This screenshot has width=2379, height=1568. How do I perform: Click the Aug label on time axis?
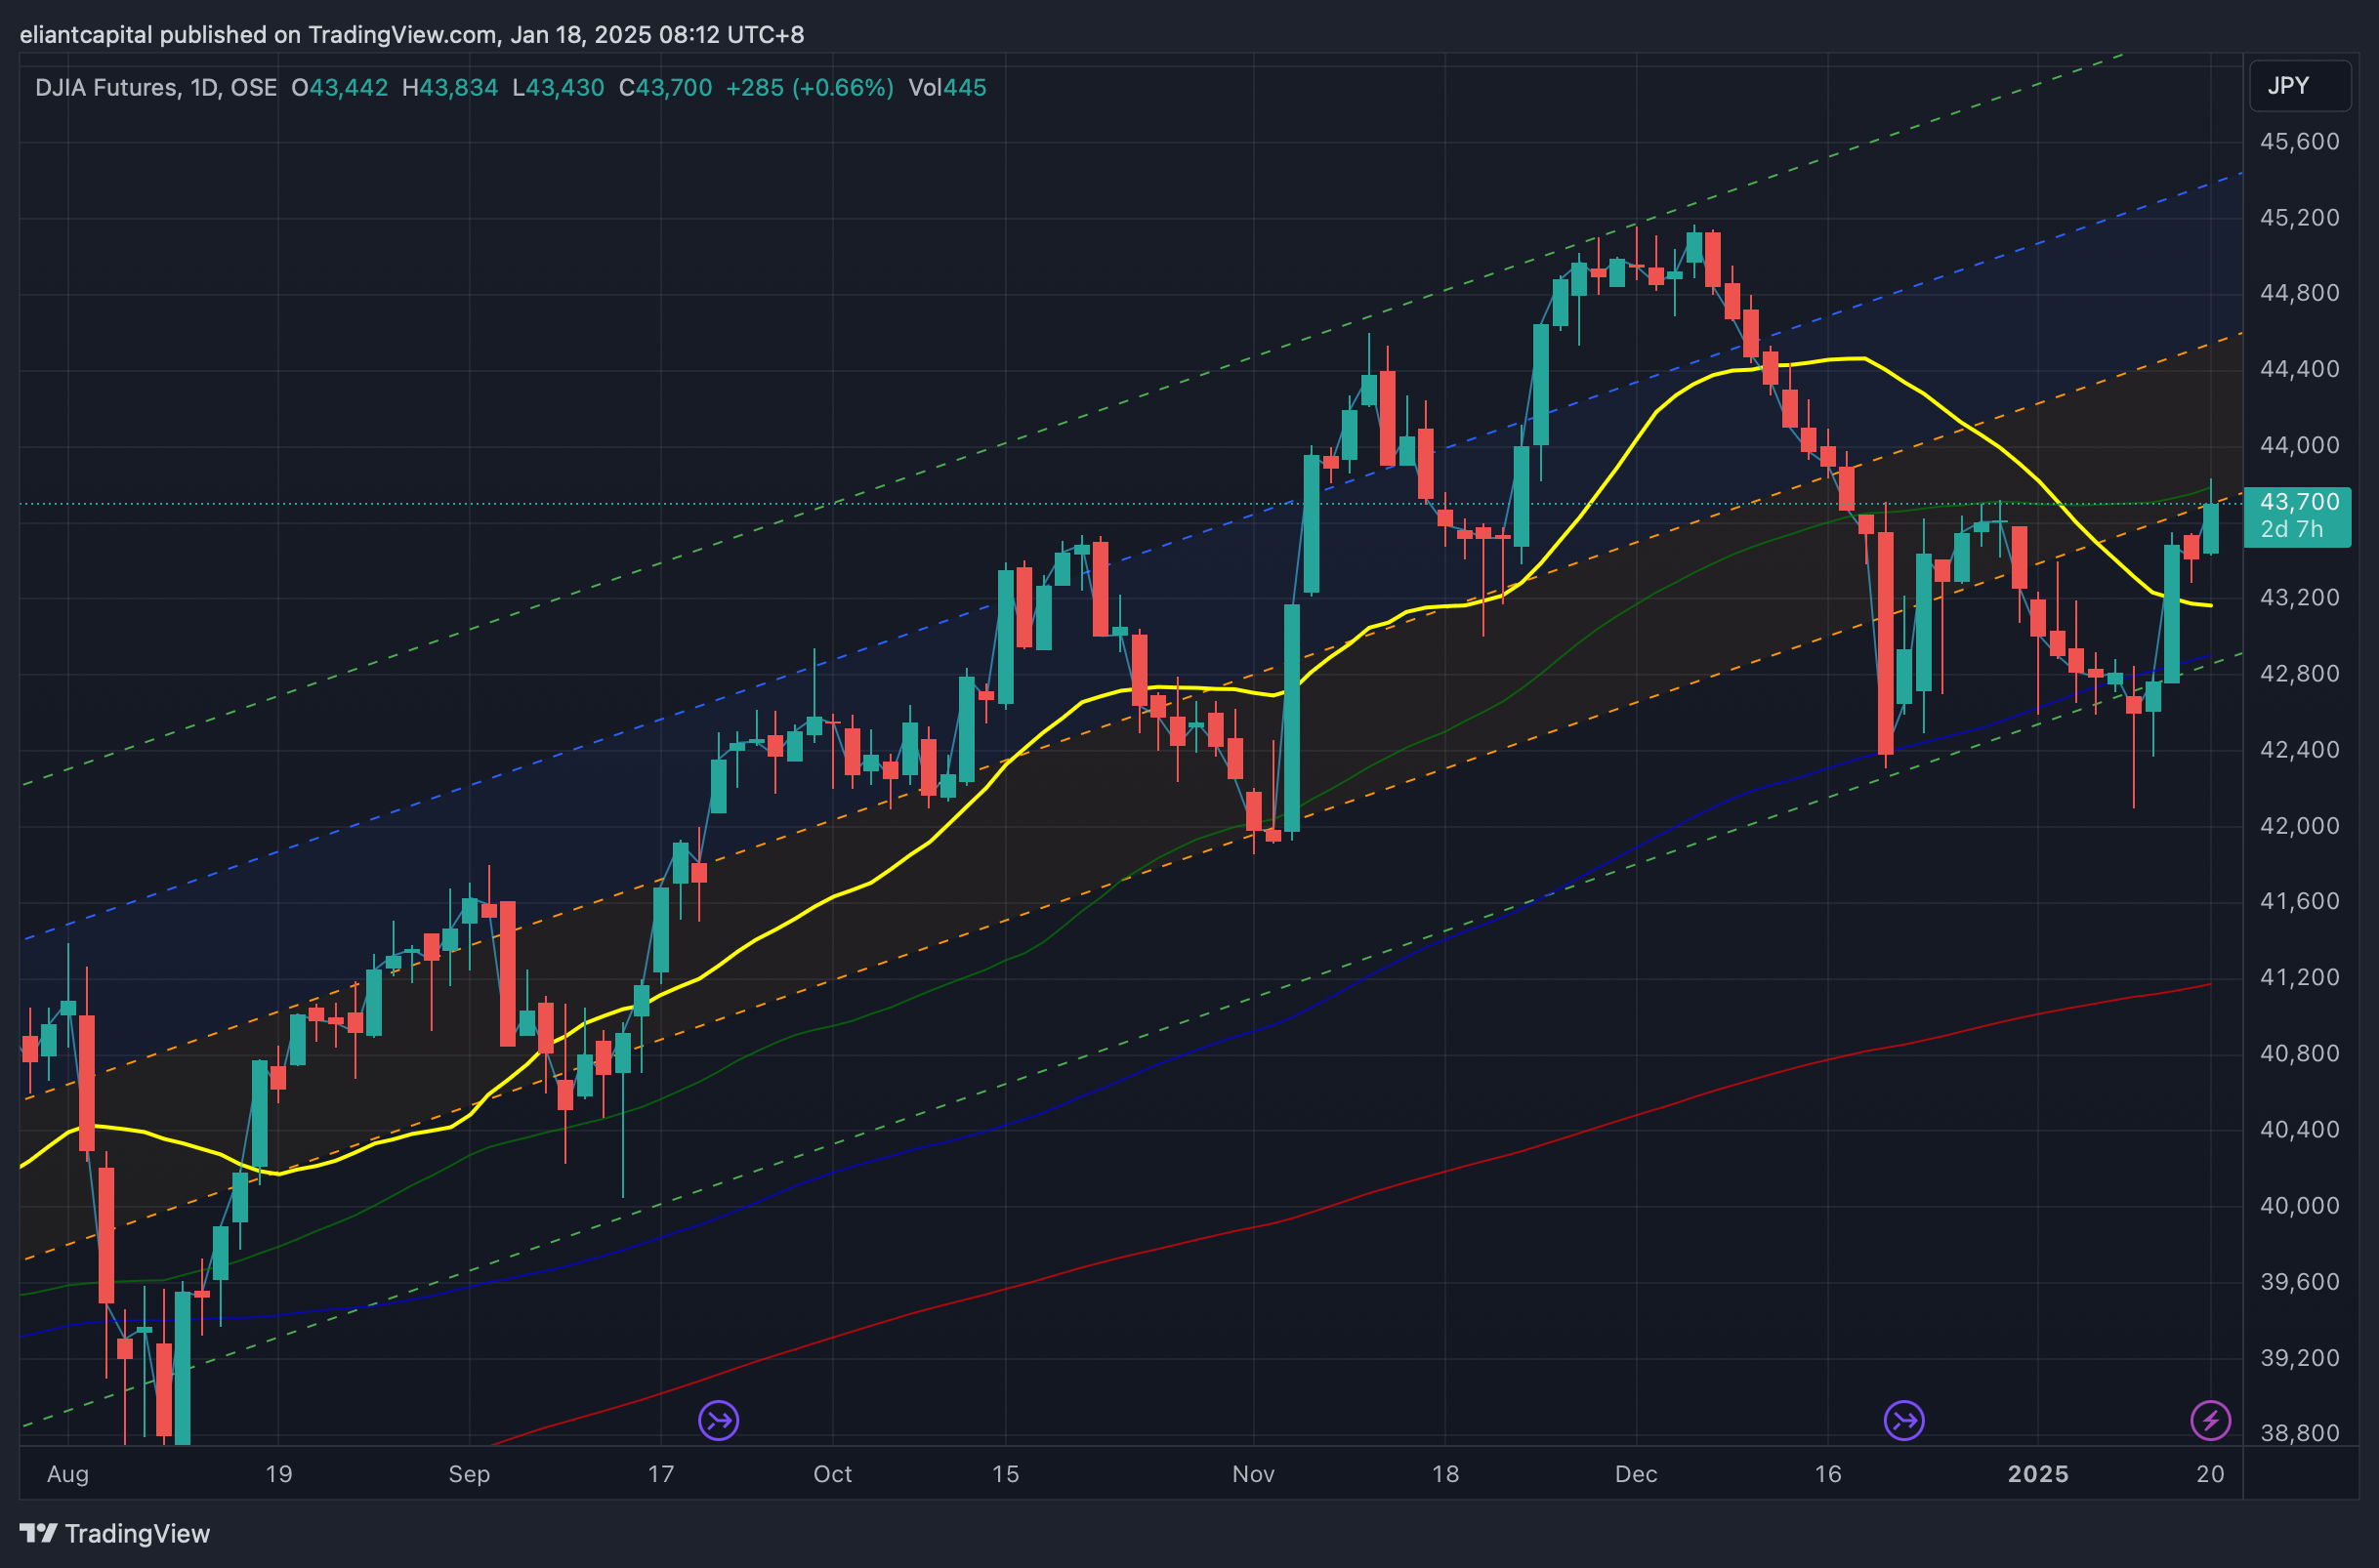pyautogui.click(x=68, y=1474)
